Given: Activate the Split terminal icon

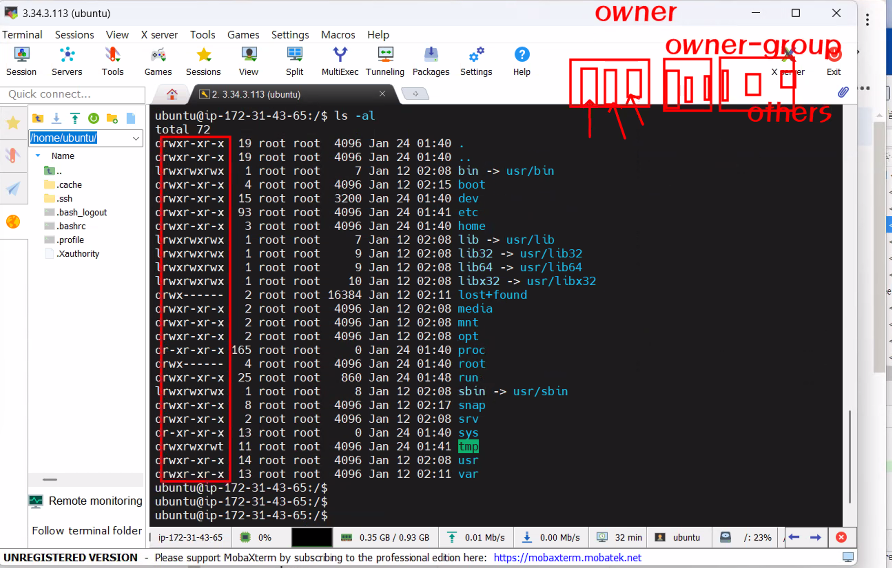Looking at the screenshot, I should 295,61.
